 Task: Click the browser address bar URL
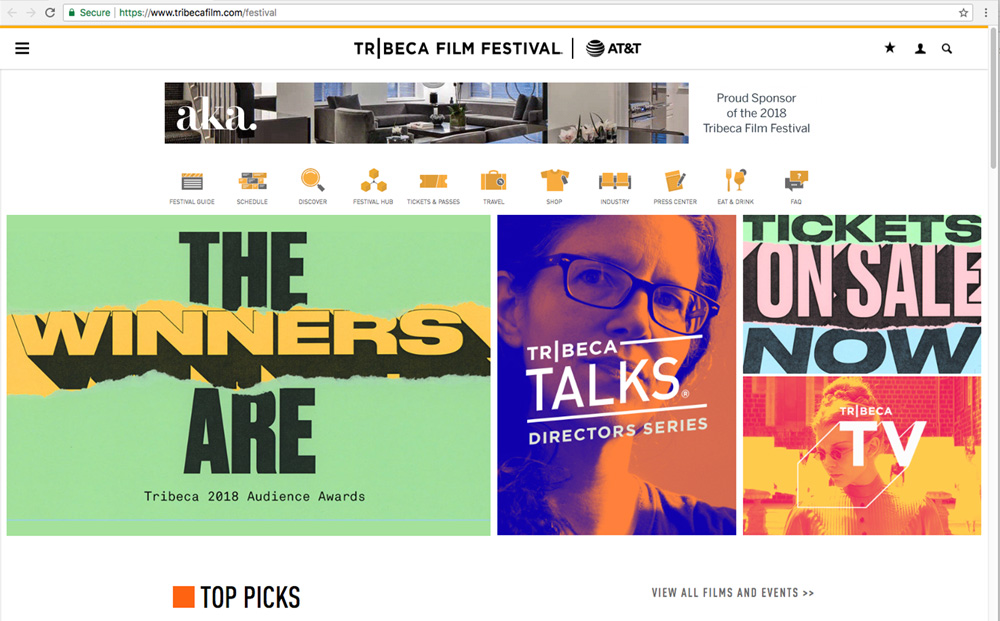[x=198, y=12]
